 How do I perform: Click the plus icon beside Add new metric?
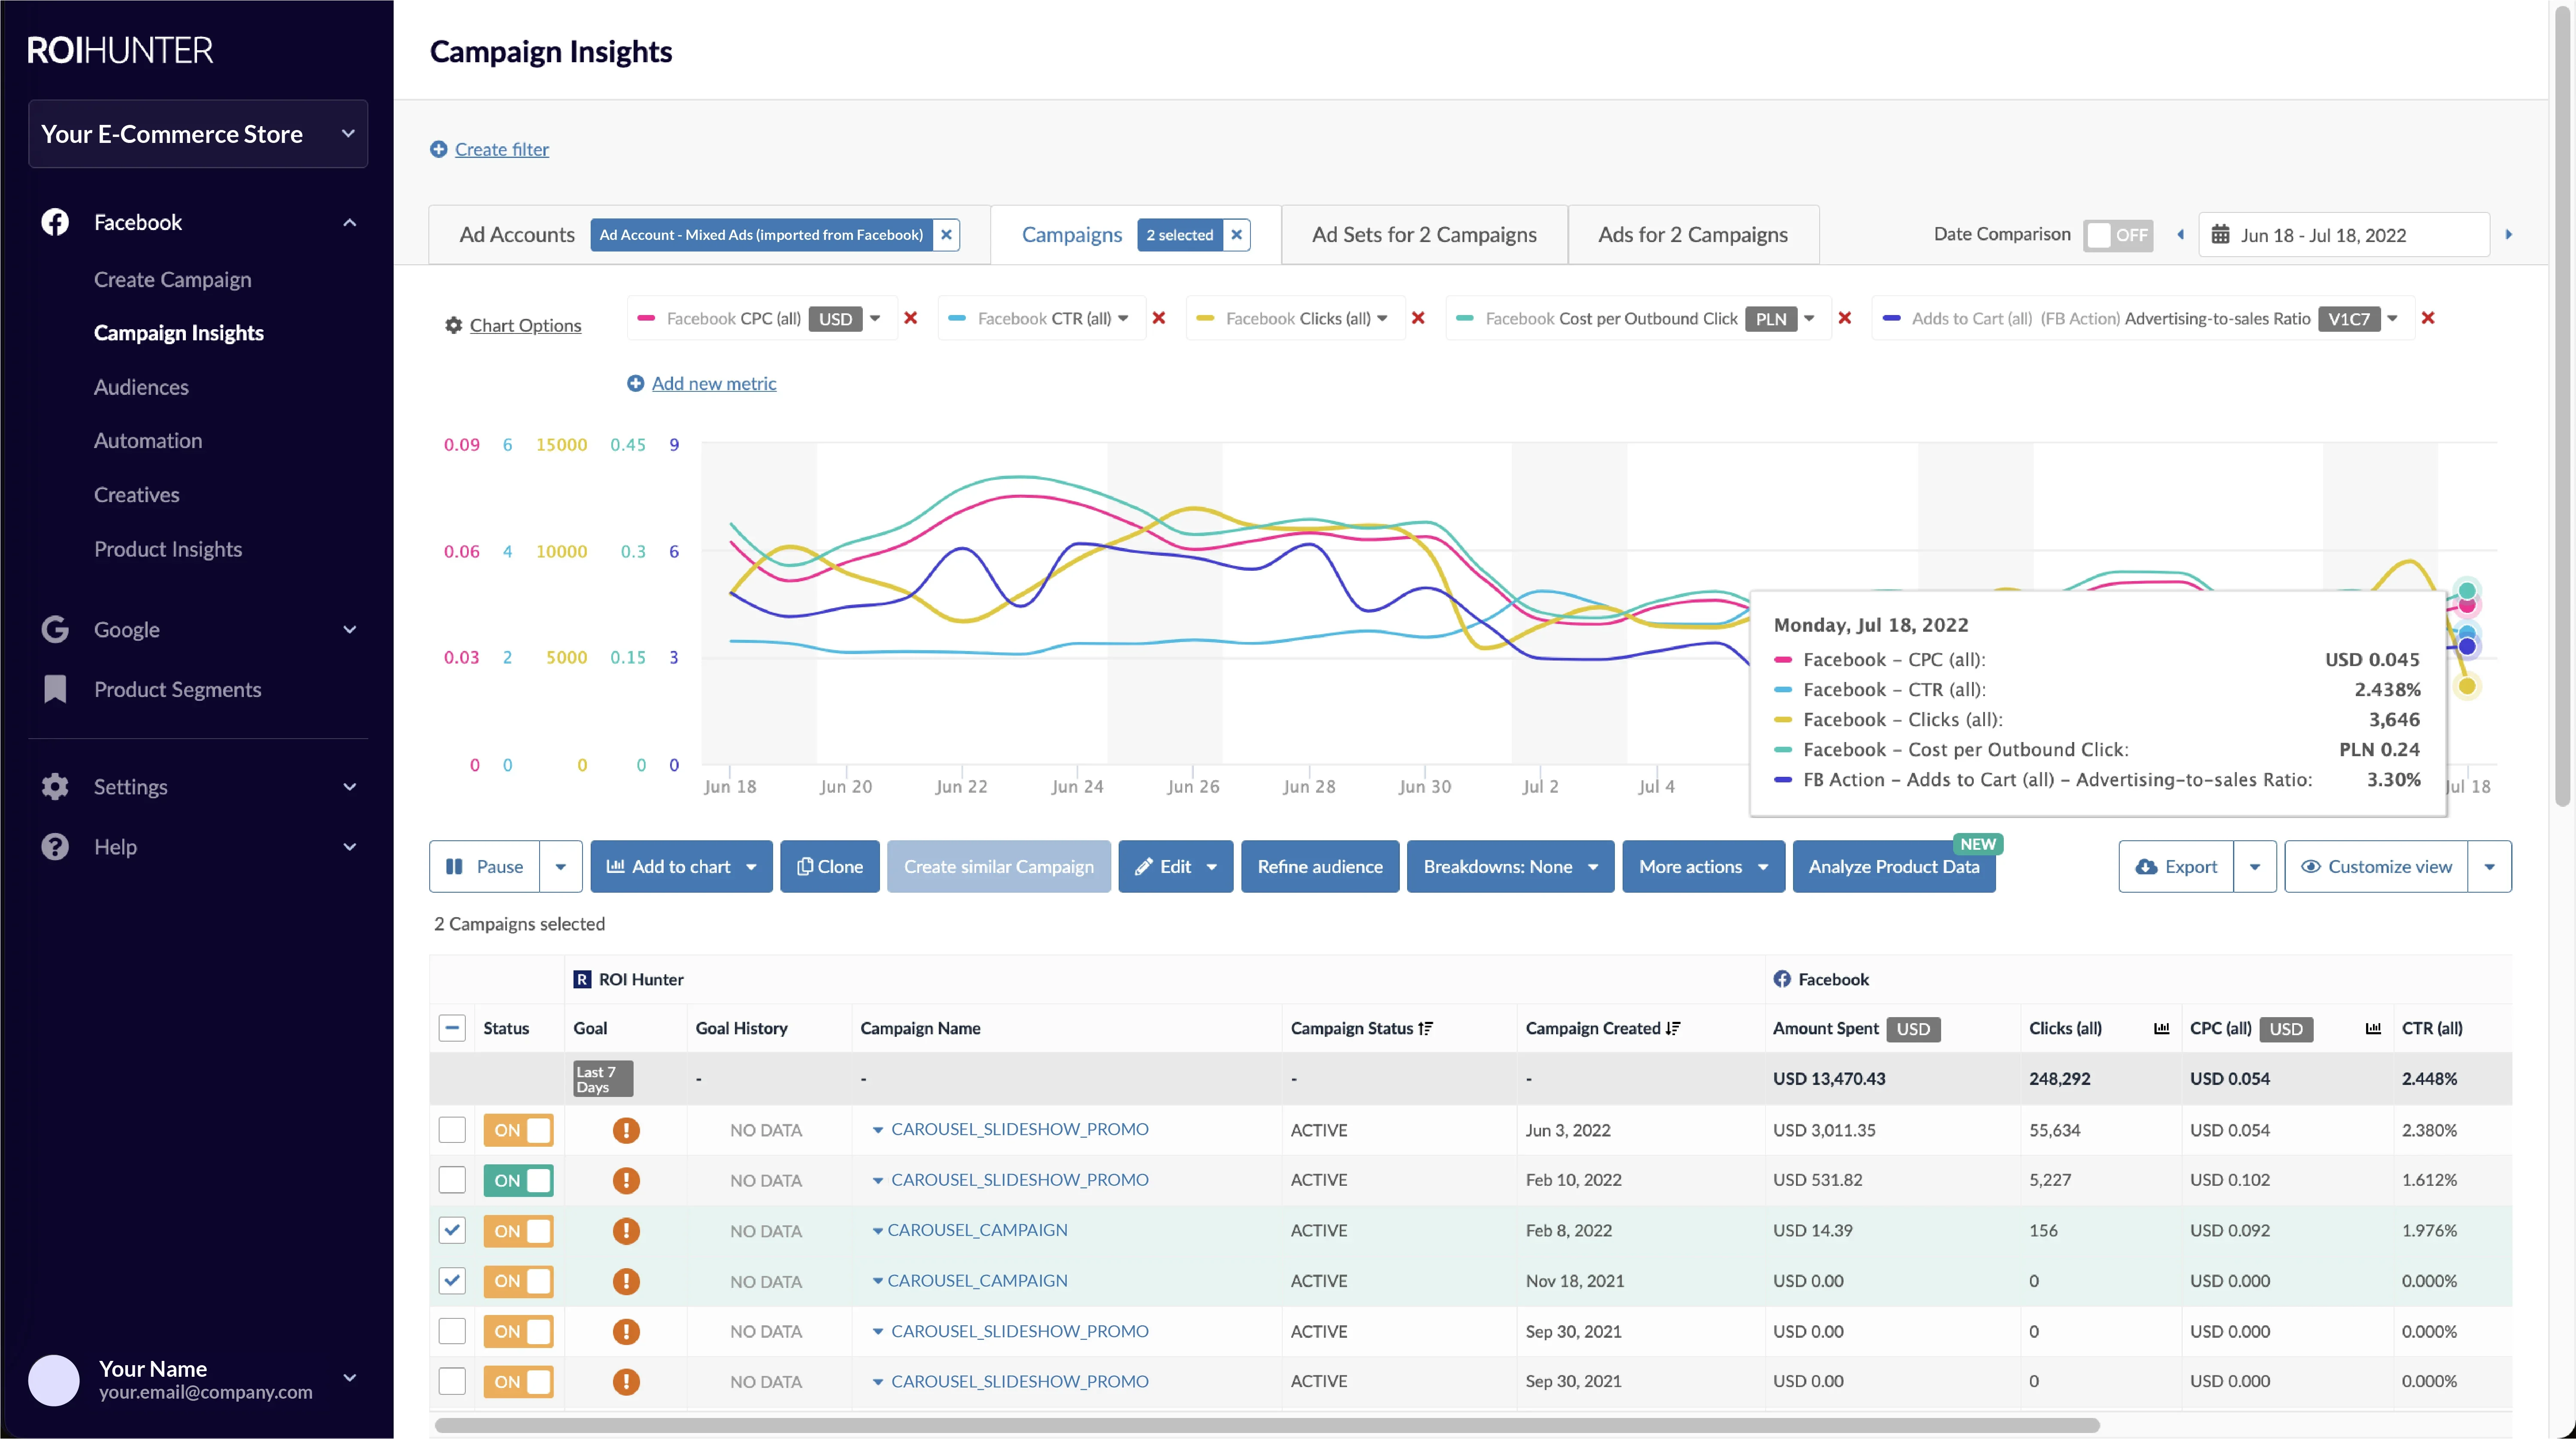click(x=635, y=383)
